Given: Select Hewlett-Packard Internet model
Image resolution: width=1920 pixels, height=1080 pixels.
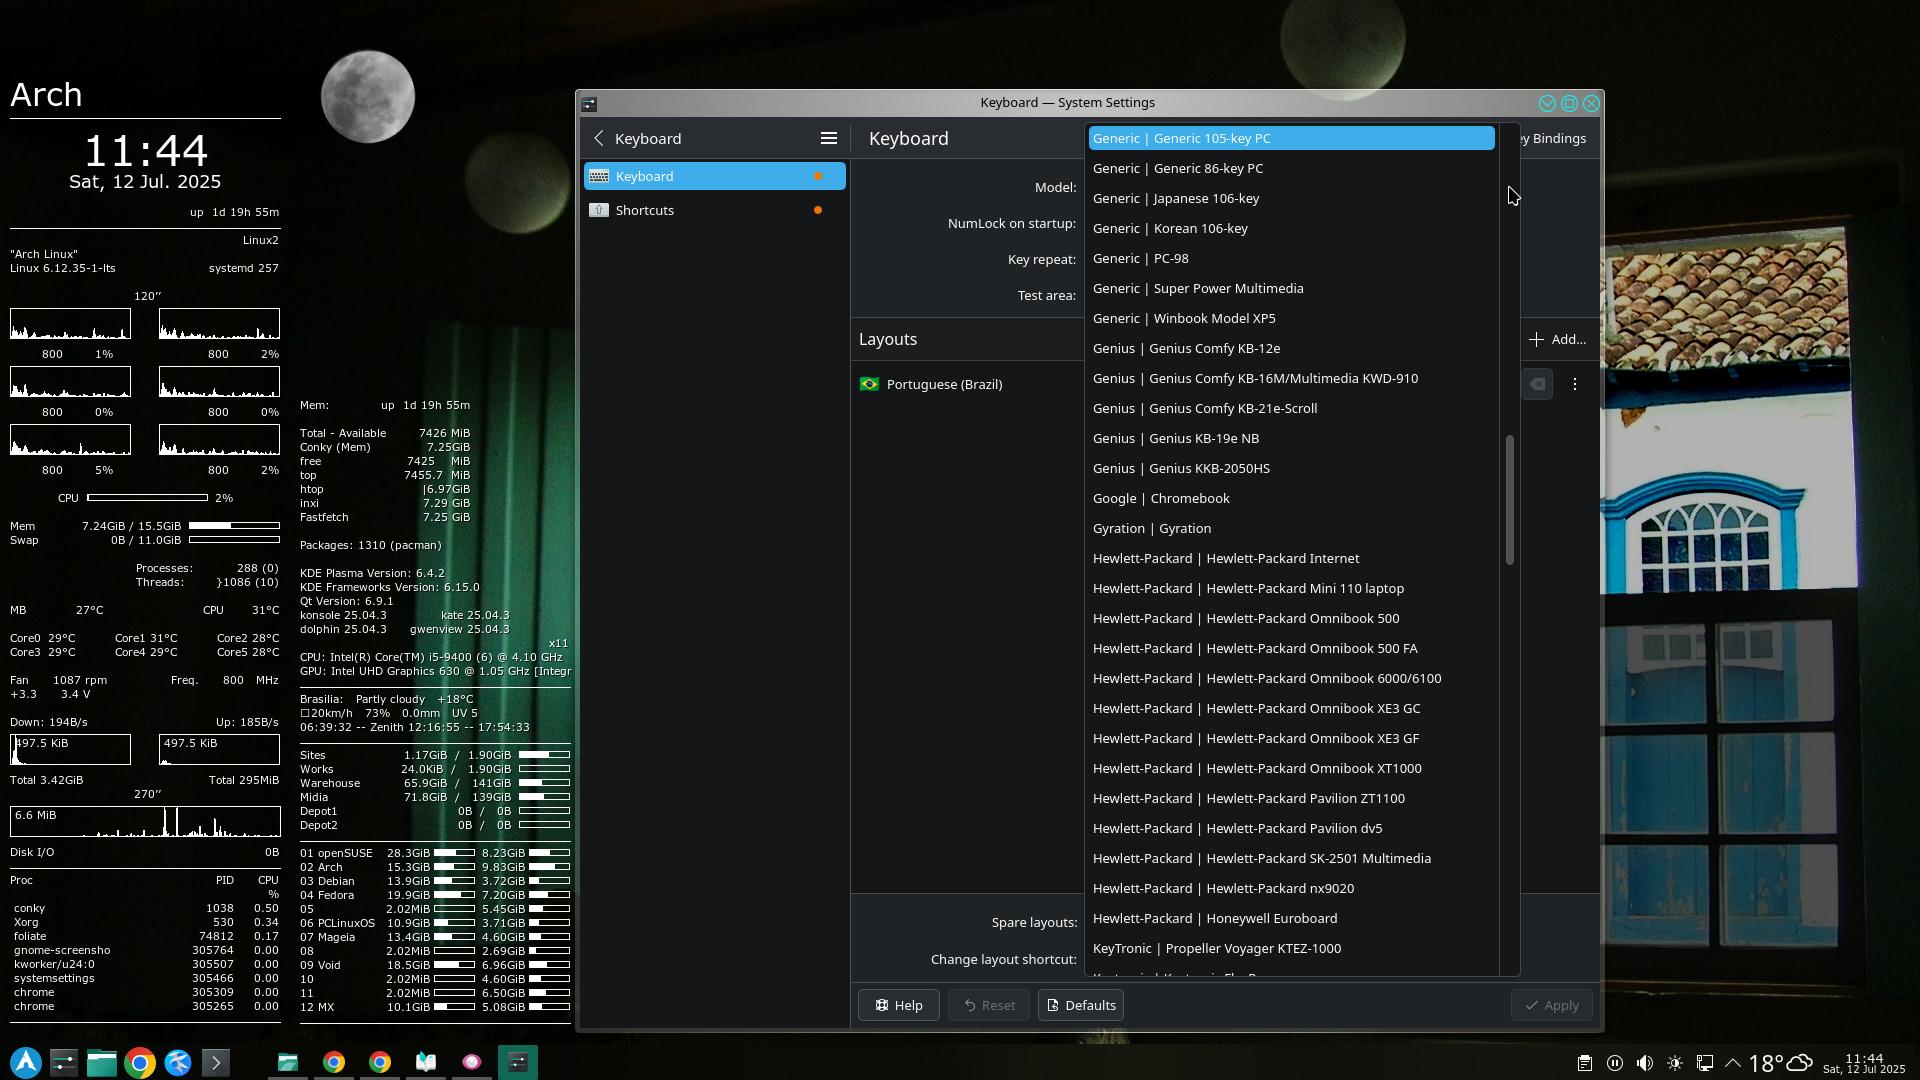Looking at the screenshot, I should (1291, 558).
